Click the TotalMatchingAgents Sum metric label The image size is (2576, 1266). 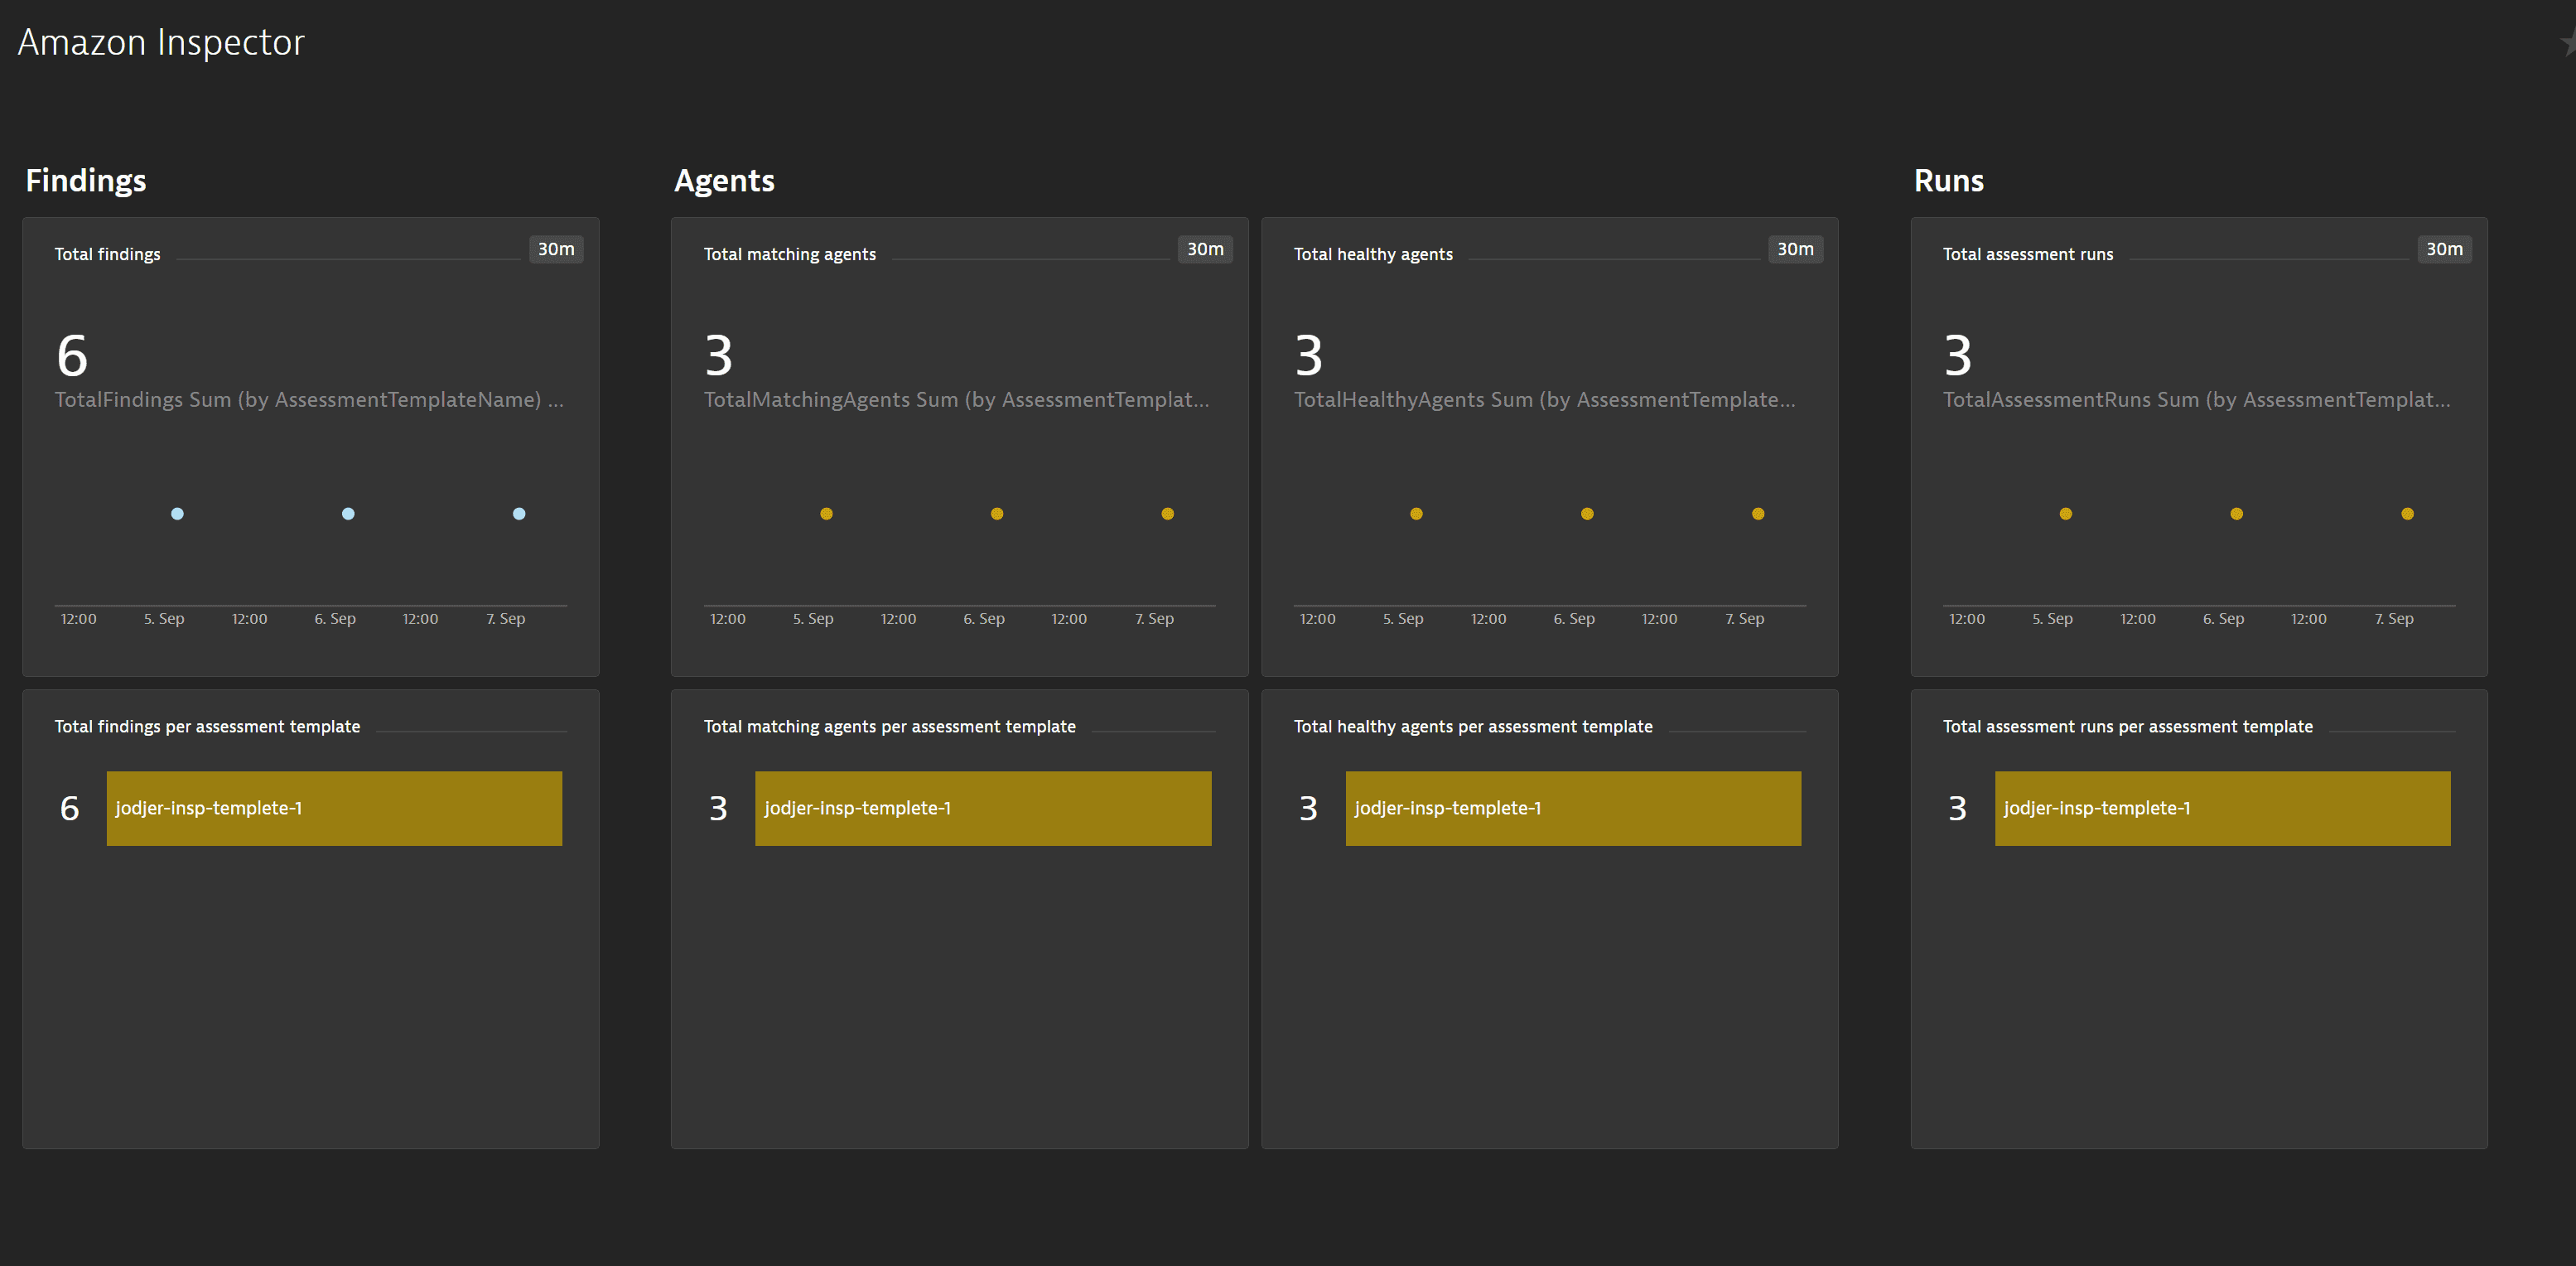click(x=956, y=400)
